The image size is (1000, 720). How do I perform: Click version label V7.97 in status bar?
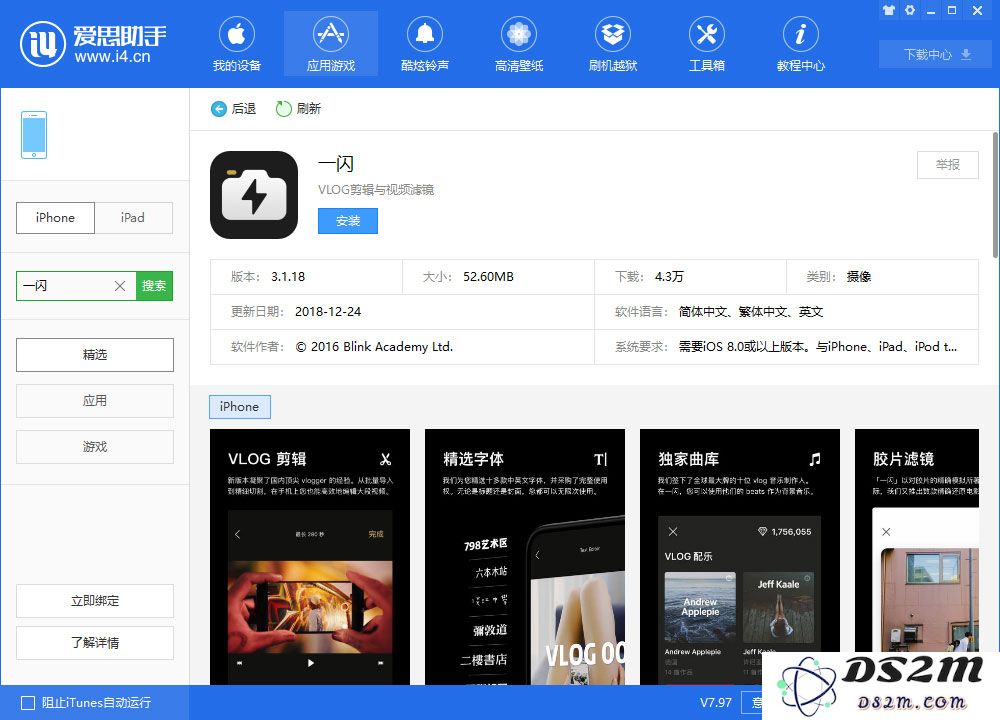coord(716,703)
